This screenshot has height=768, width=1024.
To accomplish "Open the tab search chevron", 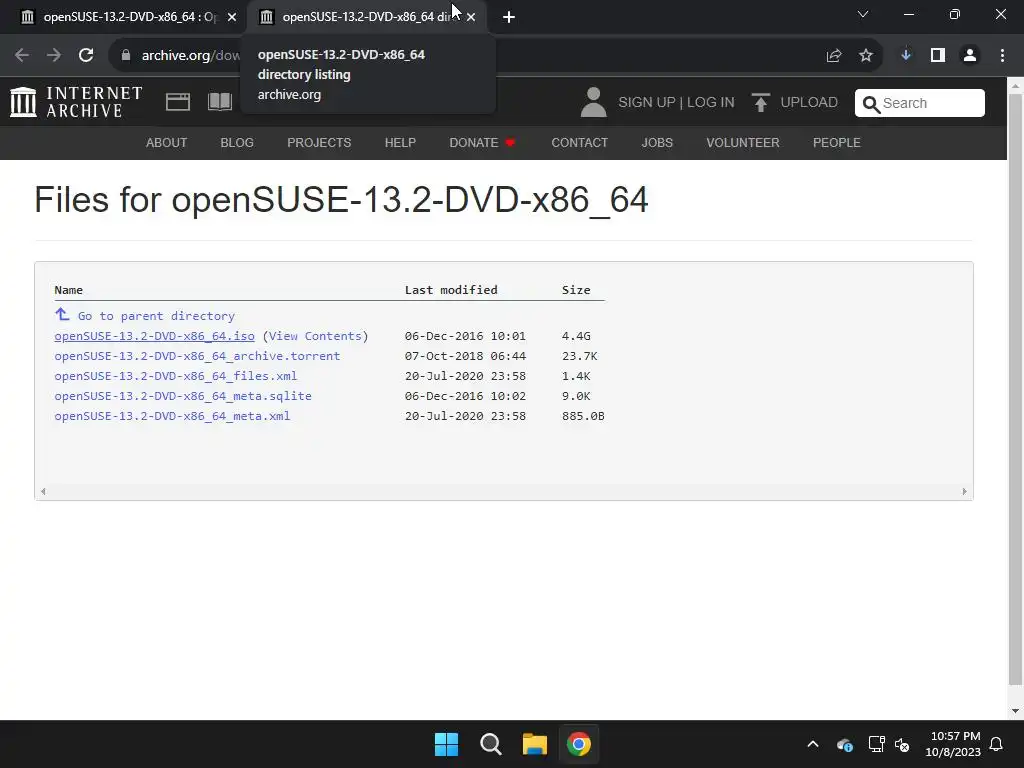I will (x=863, y=14).
